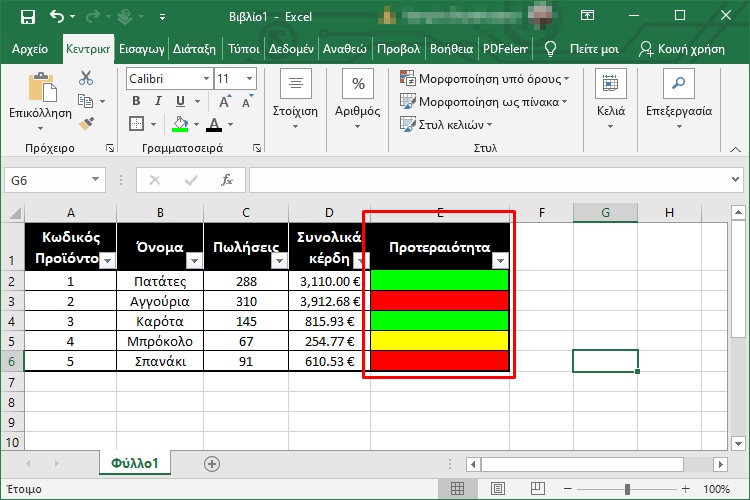Increase font size with the large A
Screen dimensions: 750x500
(225, 101)
